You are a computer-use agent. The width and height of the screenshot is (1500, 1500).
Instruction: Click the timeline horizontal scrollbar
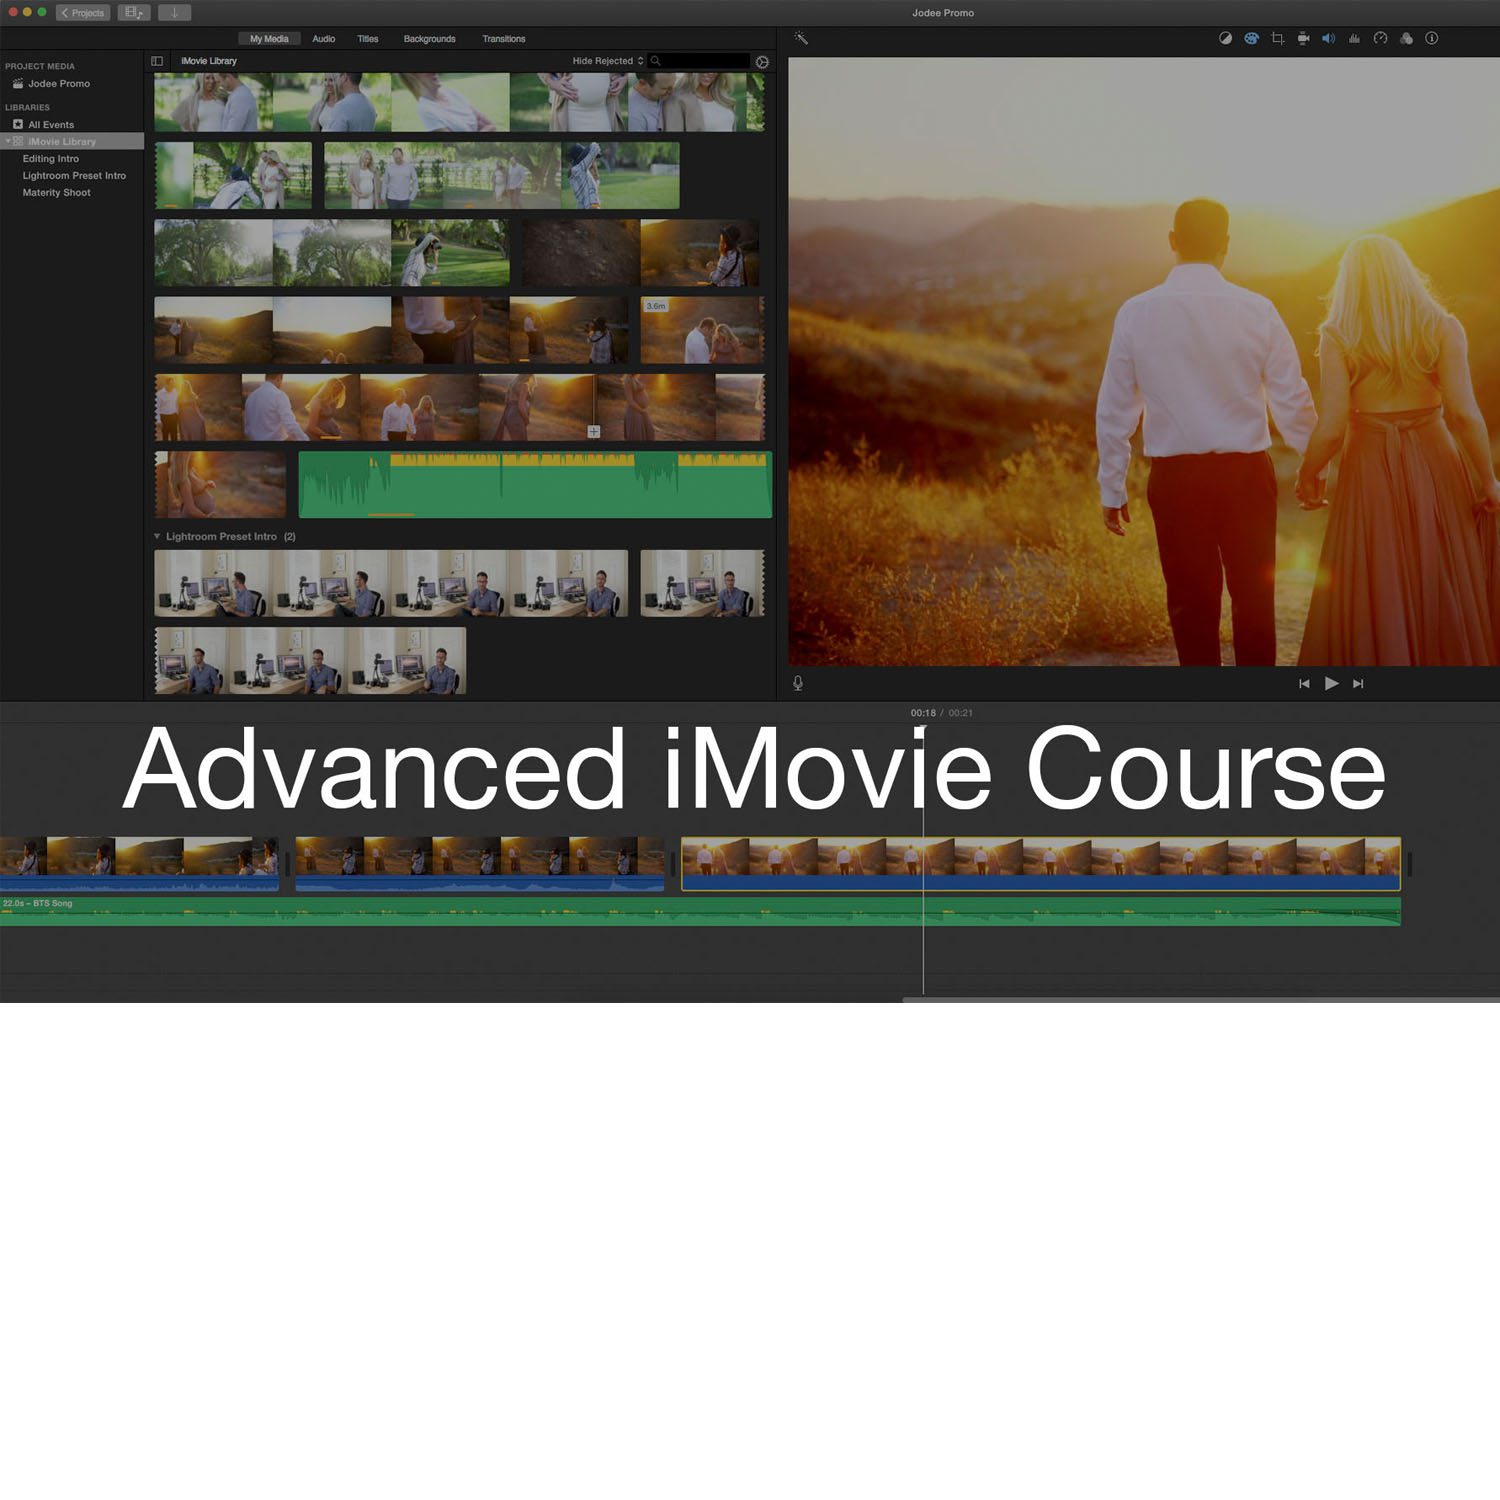click(1200, 999)
